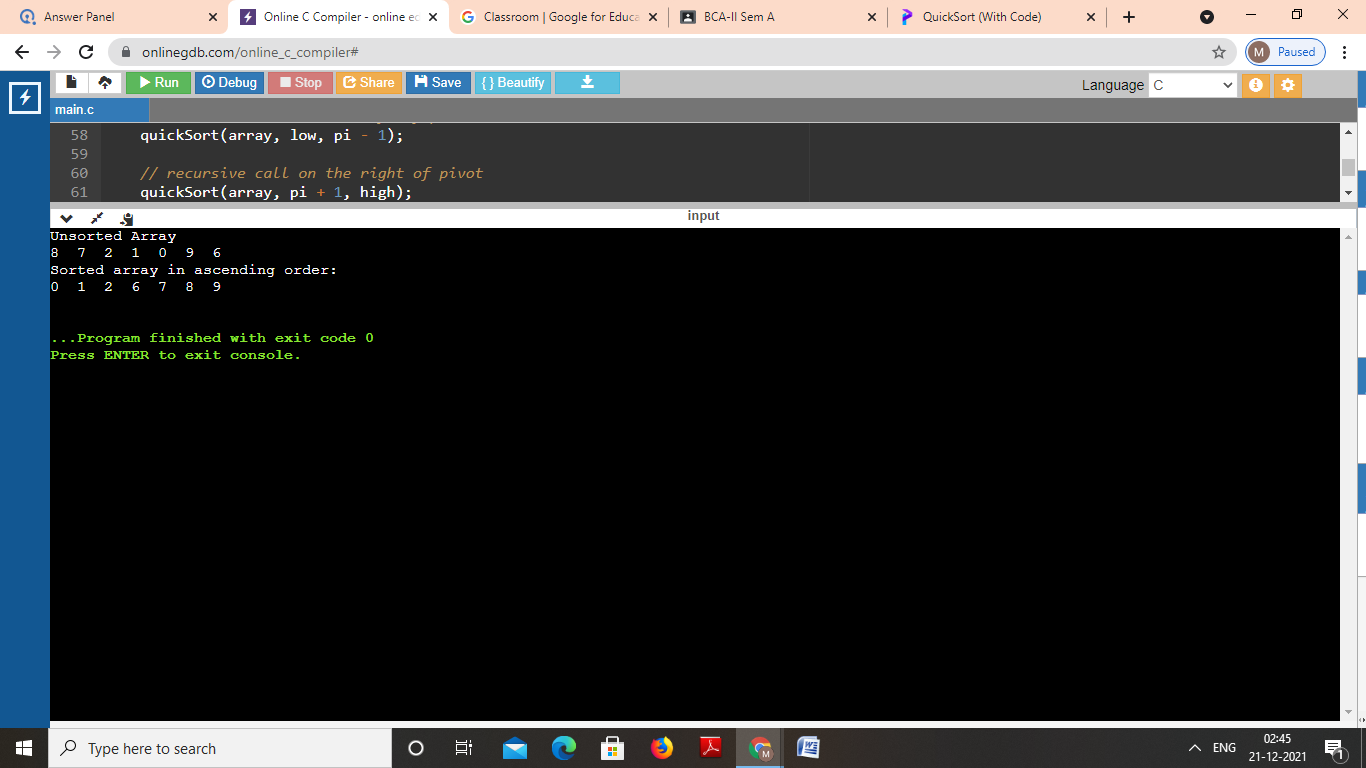This screenshot has width=1366, height=768.
Task: Click the code editor's vertical scrollbar thumb
Action: (1348, 167)
